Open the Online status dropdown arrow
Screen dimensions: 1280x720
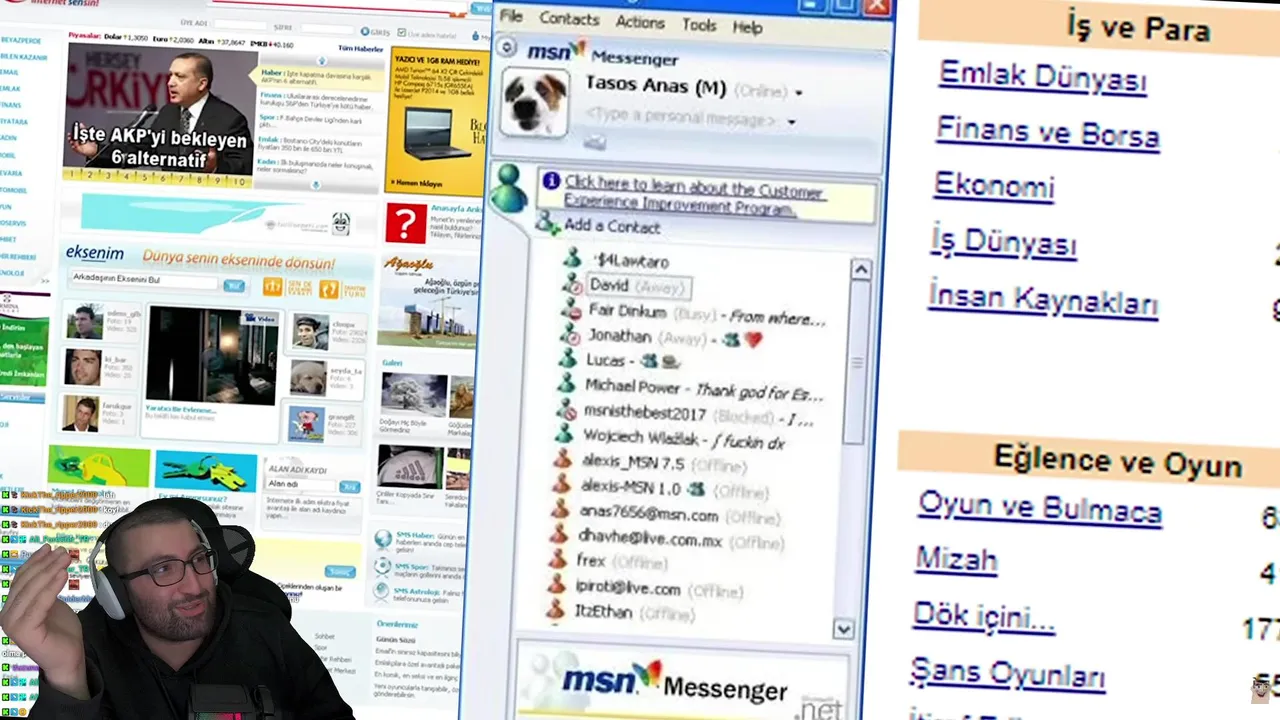coord(799,93)
